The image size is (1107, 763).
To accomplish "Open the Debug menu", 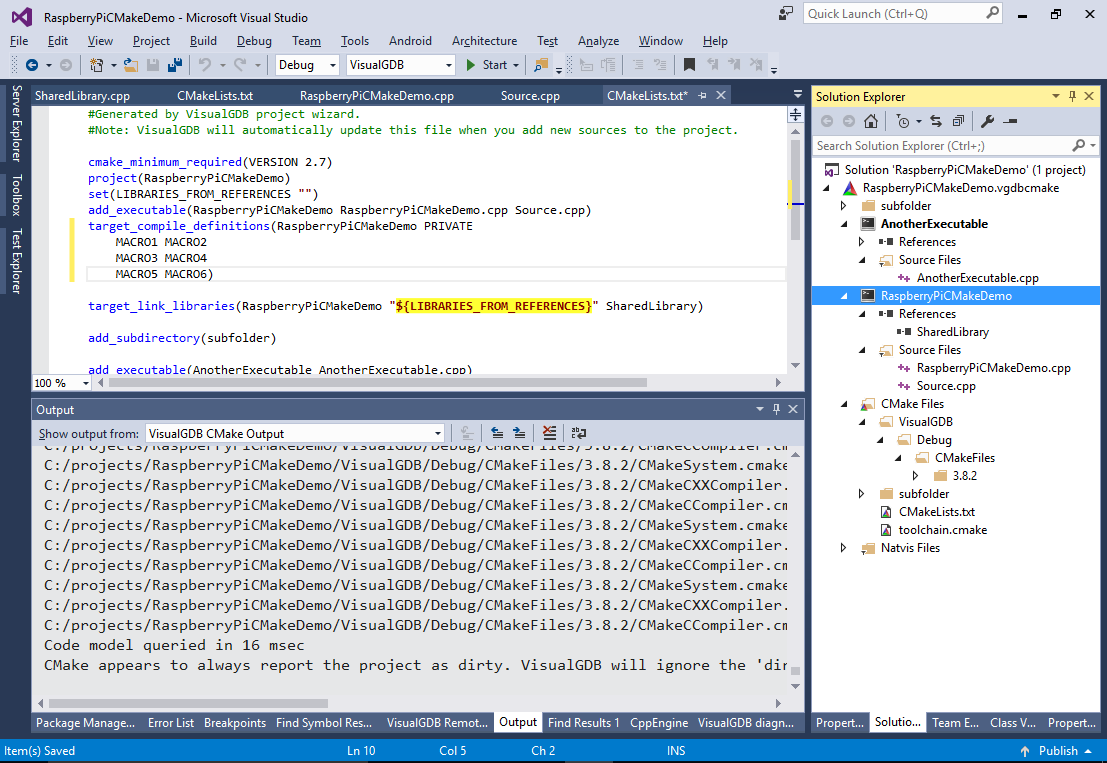I will 254,41.
